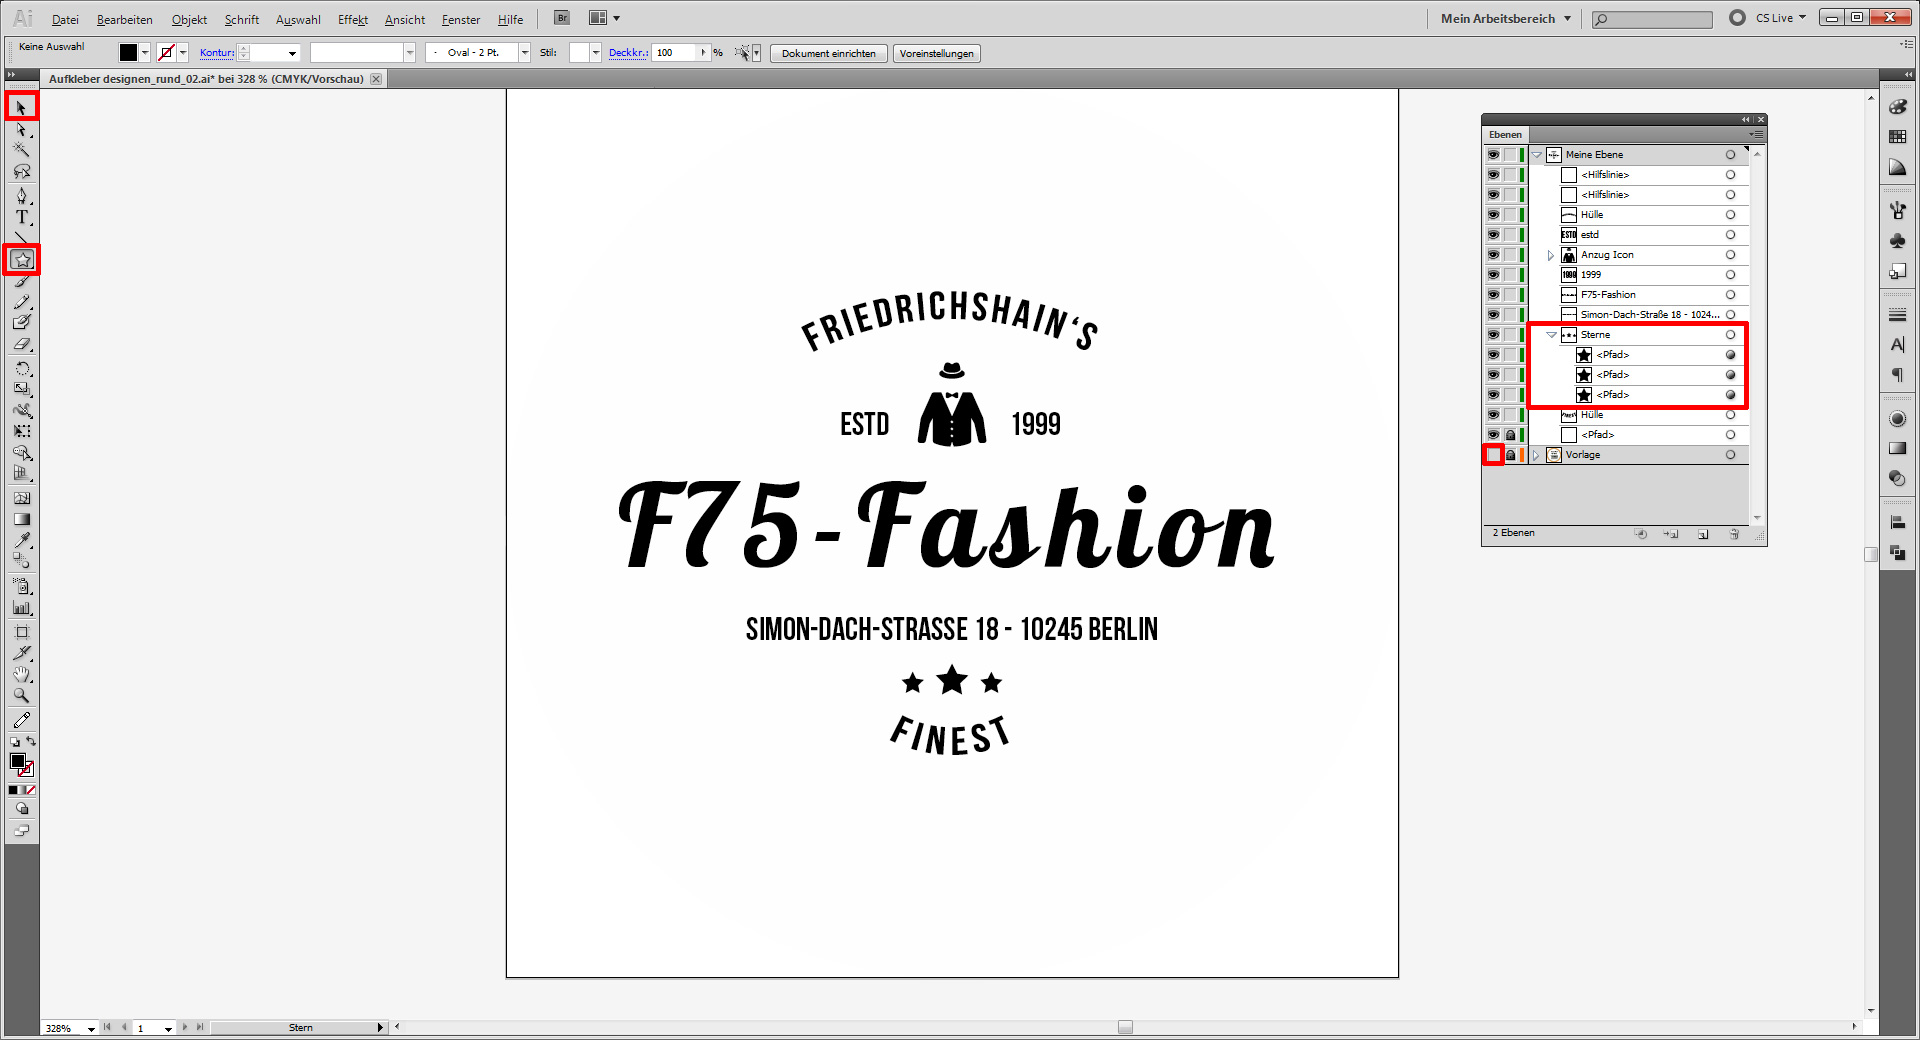
Task: Pick the Eyedropper tool
Action: 22,541
